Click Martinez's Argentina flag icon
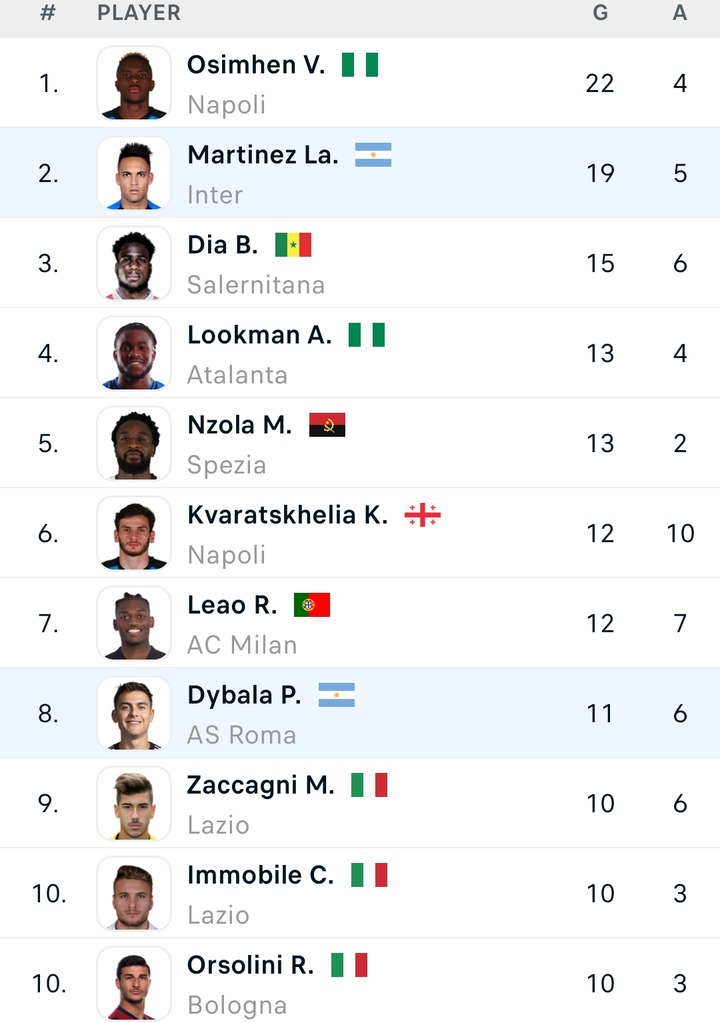 (x=373, y=155)
